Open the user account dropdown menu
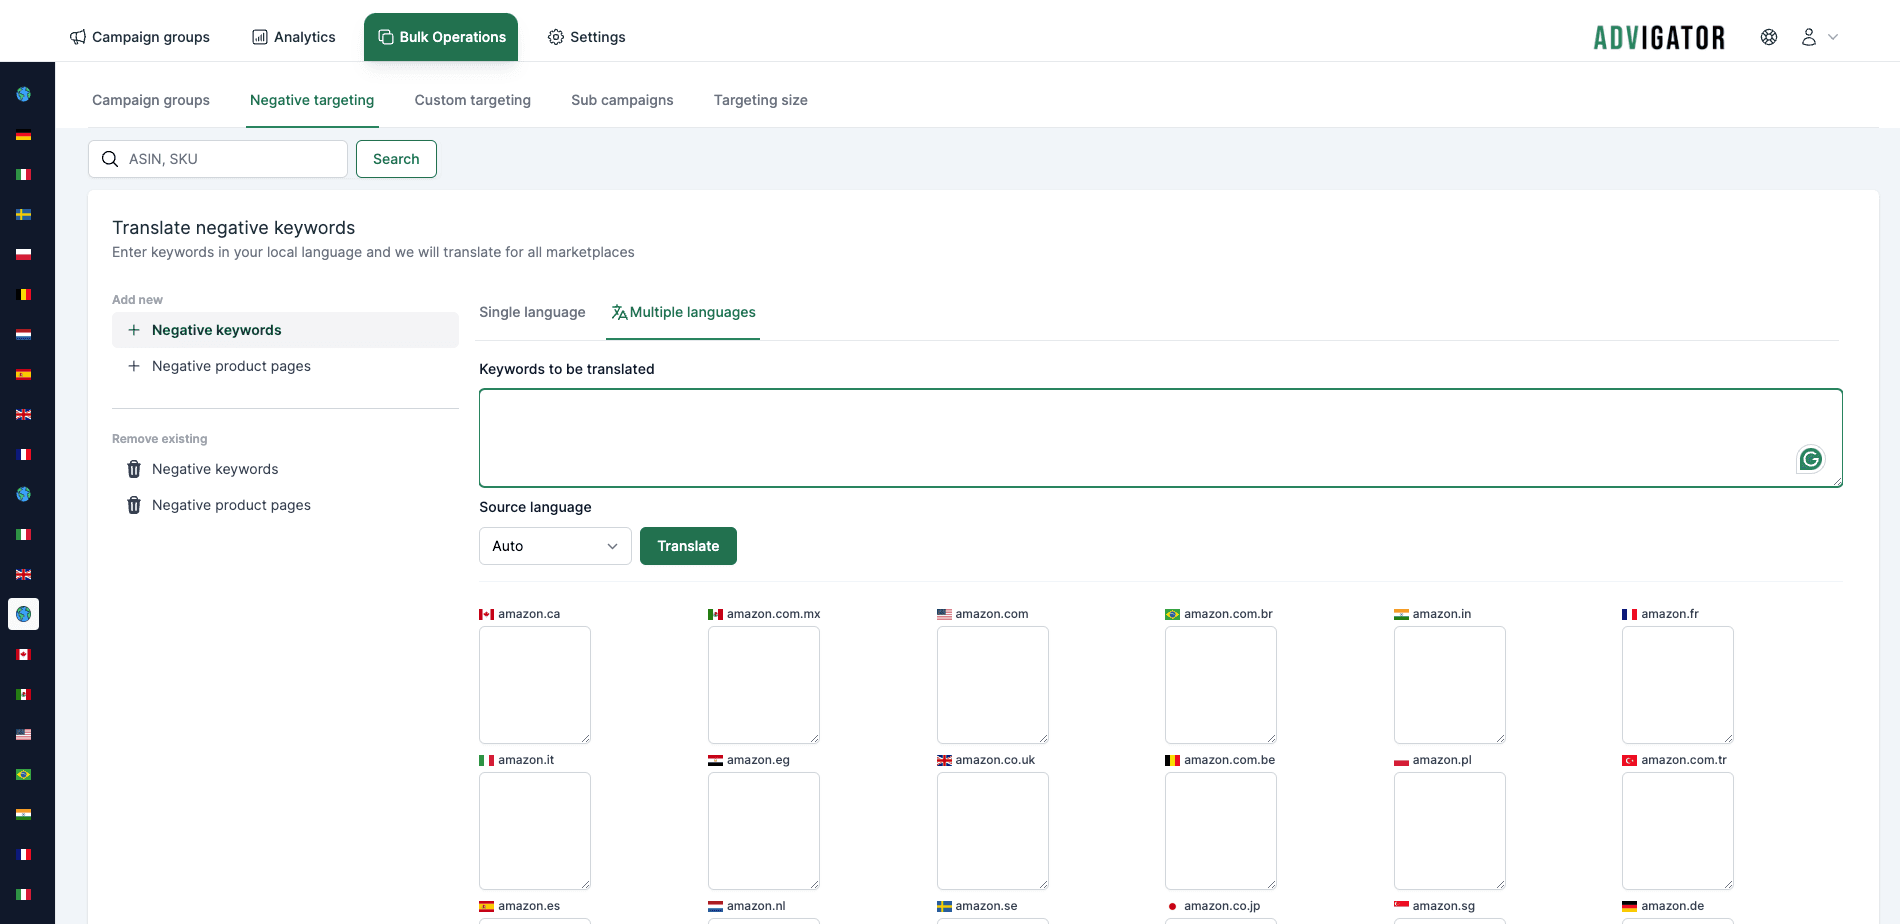The height and width of the screenshot is (924, 1900). tap(1819, 37)
